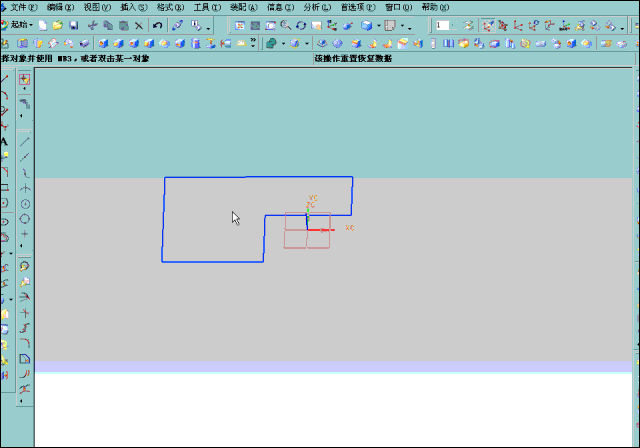The image size is (640, 448).
Task: Click the gray view layout page icon
Action: 390,25
